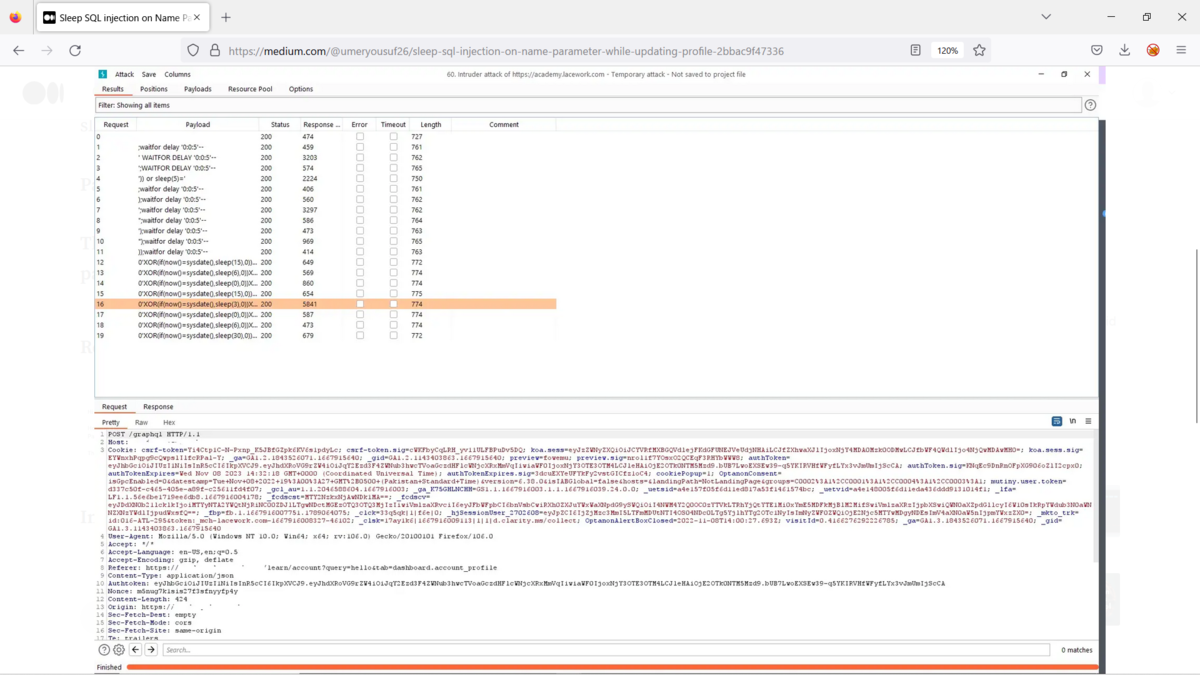The height and width of the screenshot is (675, 1200).
Task: Open the Pocket save icon
Action: 1097,50
